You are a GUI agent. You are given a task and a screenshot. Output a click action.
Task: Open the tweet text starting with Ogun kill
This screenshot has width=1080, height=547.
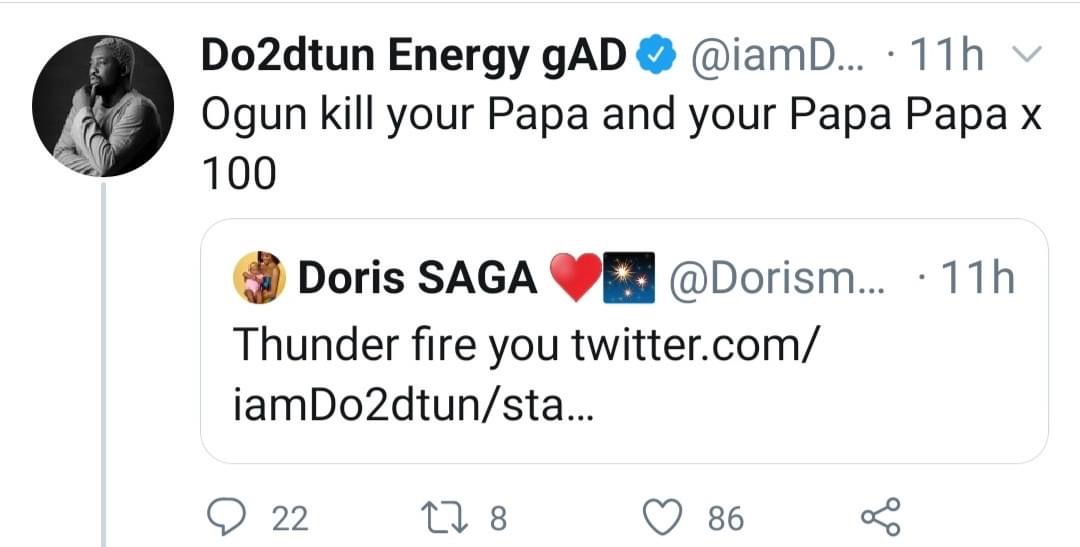coord(620,145)
